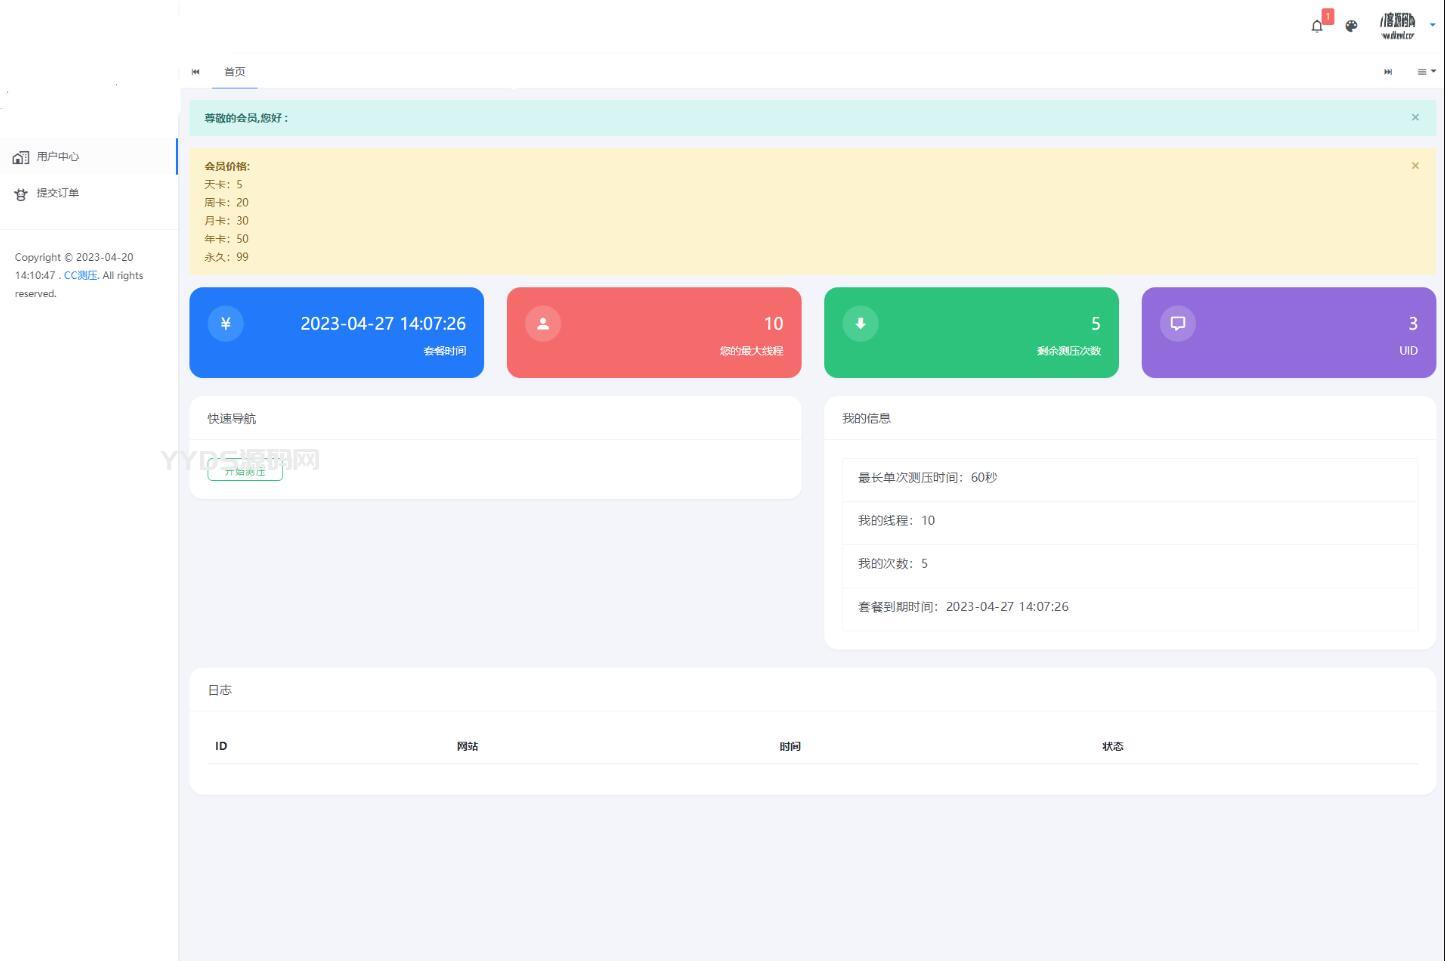Image resolution: width=1445 pixels, height=961 pixels.
Task: Open 用户中心 in the sidebar
Action: click(x=58, y=157)
